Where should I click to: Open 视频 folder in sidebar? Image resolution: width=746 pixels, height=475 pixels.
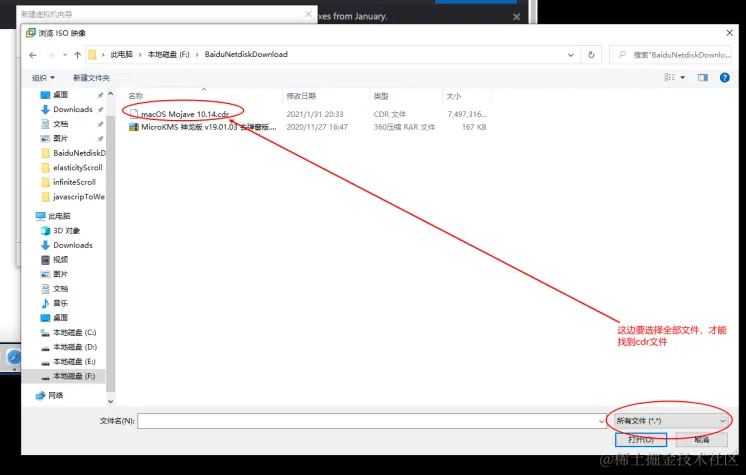tap(60, 260)
